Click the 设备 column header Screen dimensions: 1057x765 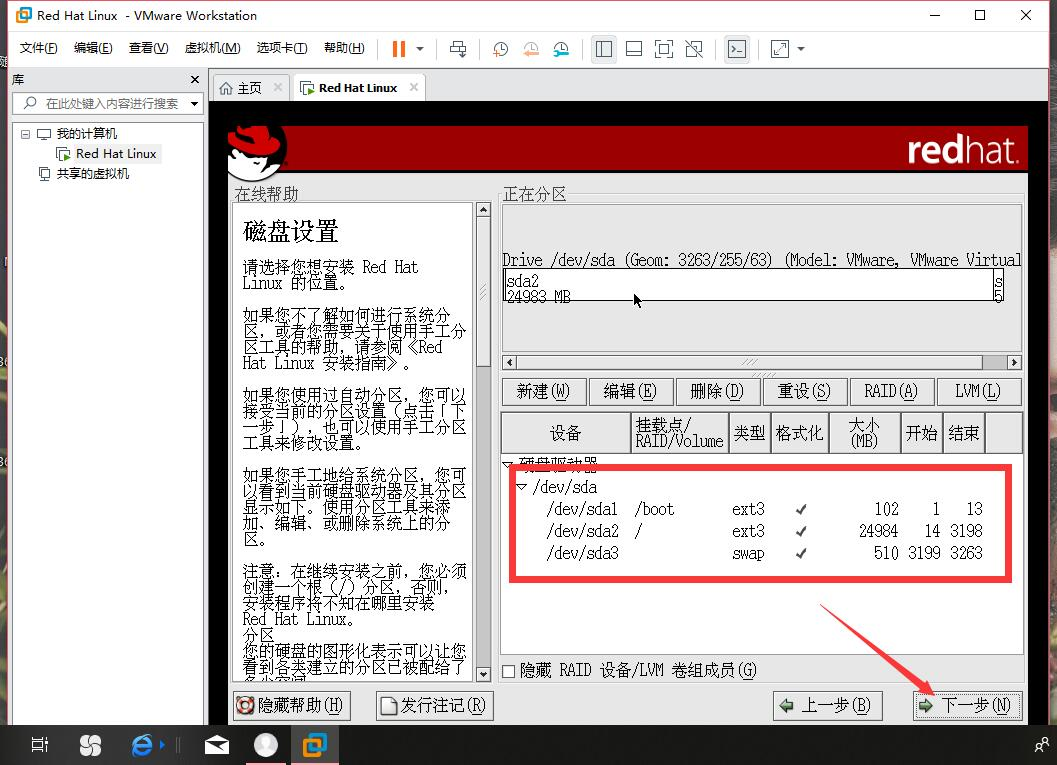point(566,433)
